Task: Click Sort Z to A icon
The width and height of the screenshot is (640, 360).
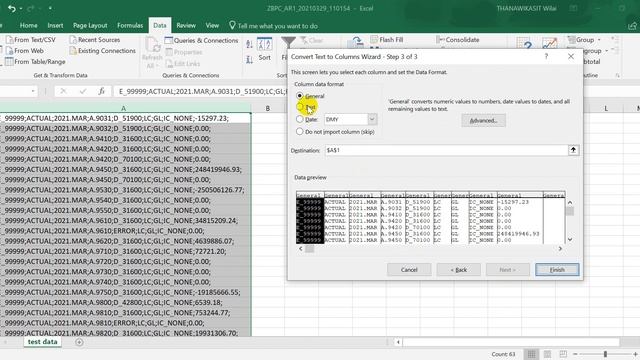Action: point(249,60)
